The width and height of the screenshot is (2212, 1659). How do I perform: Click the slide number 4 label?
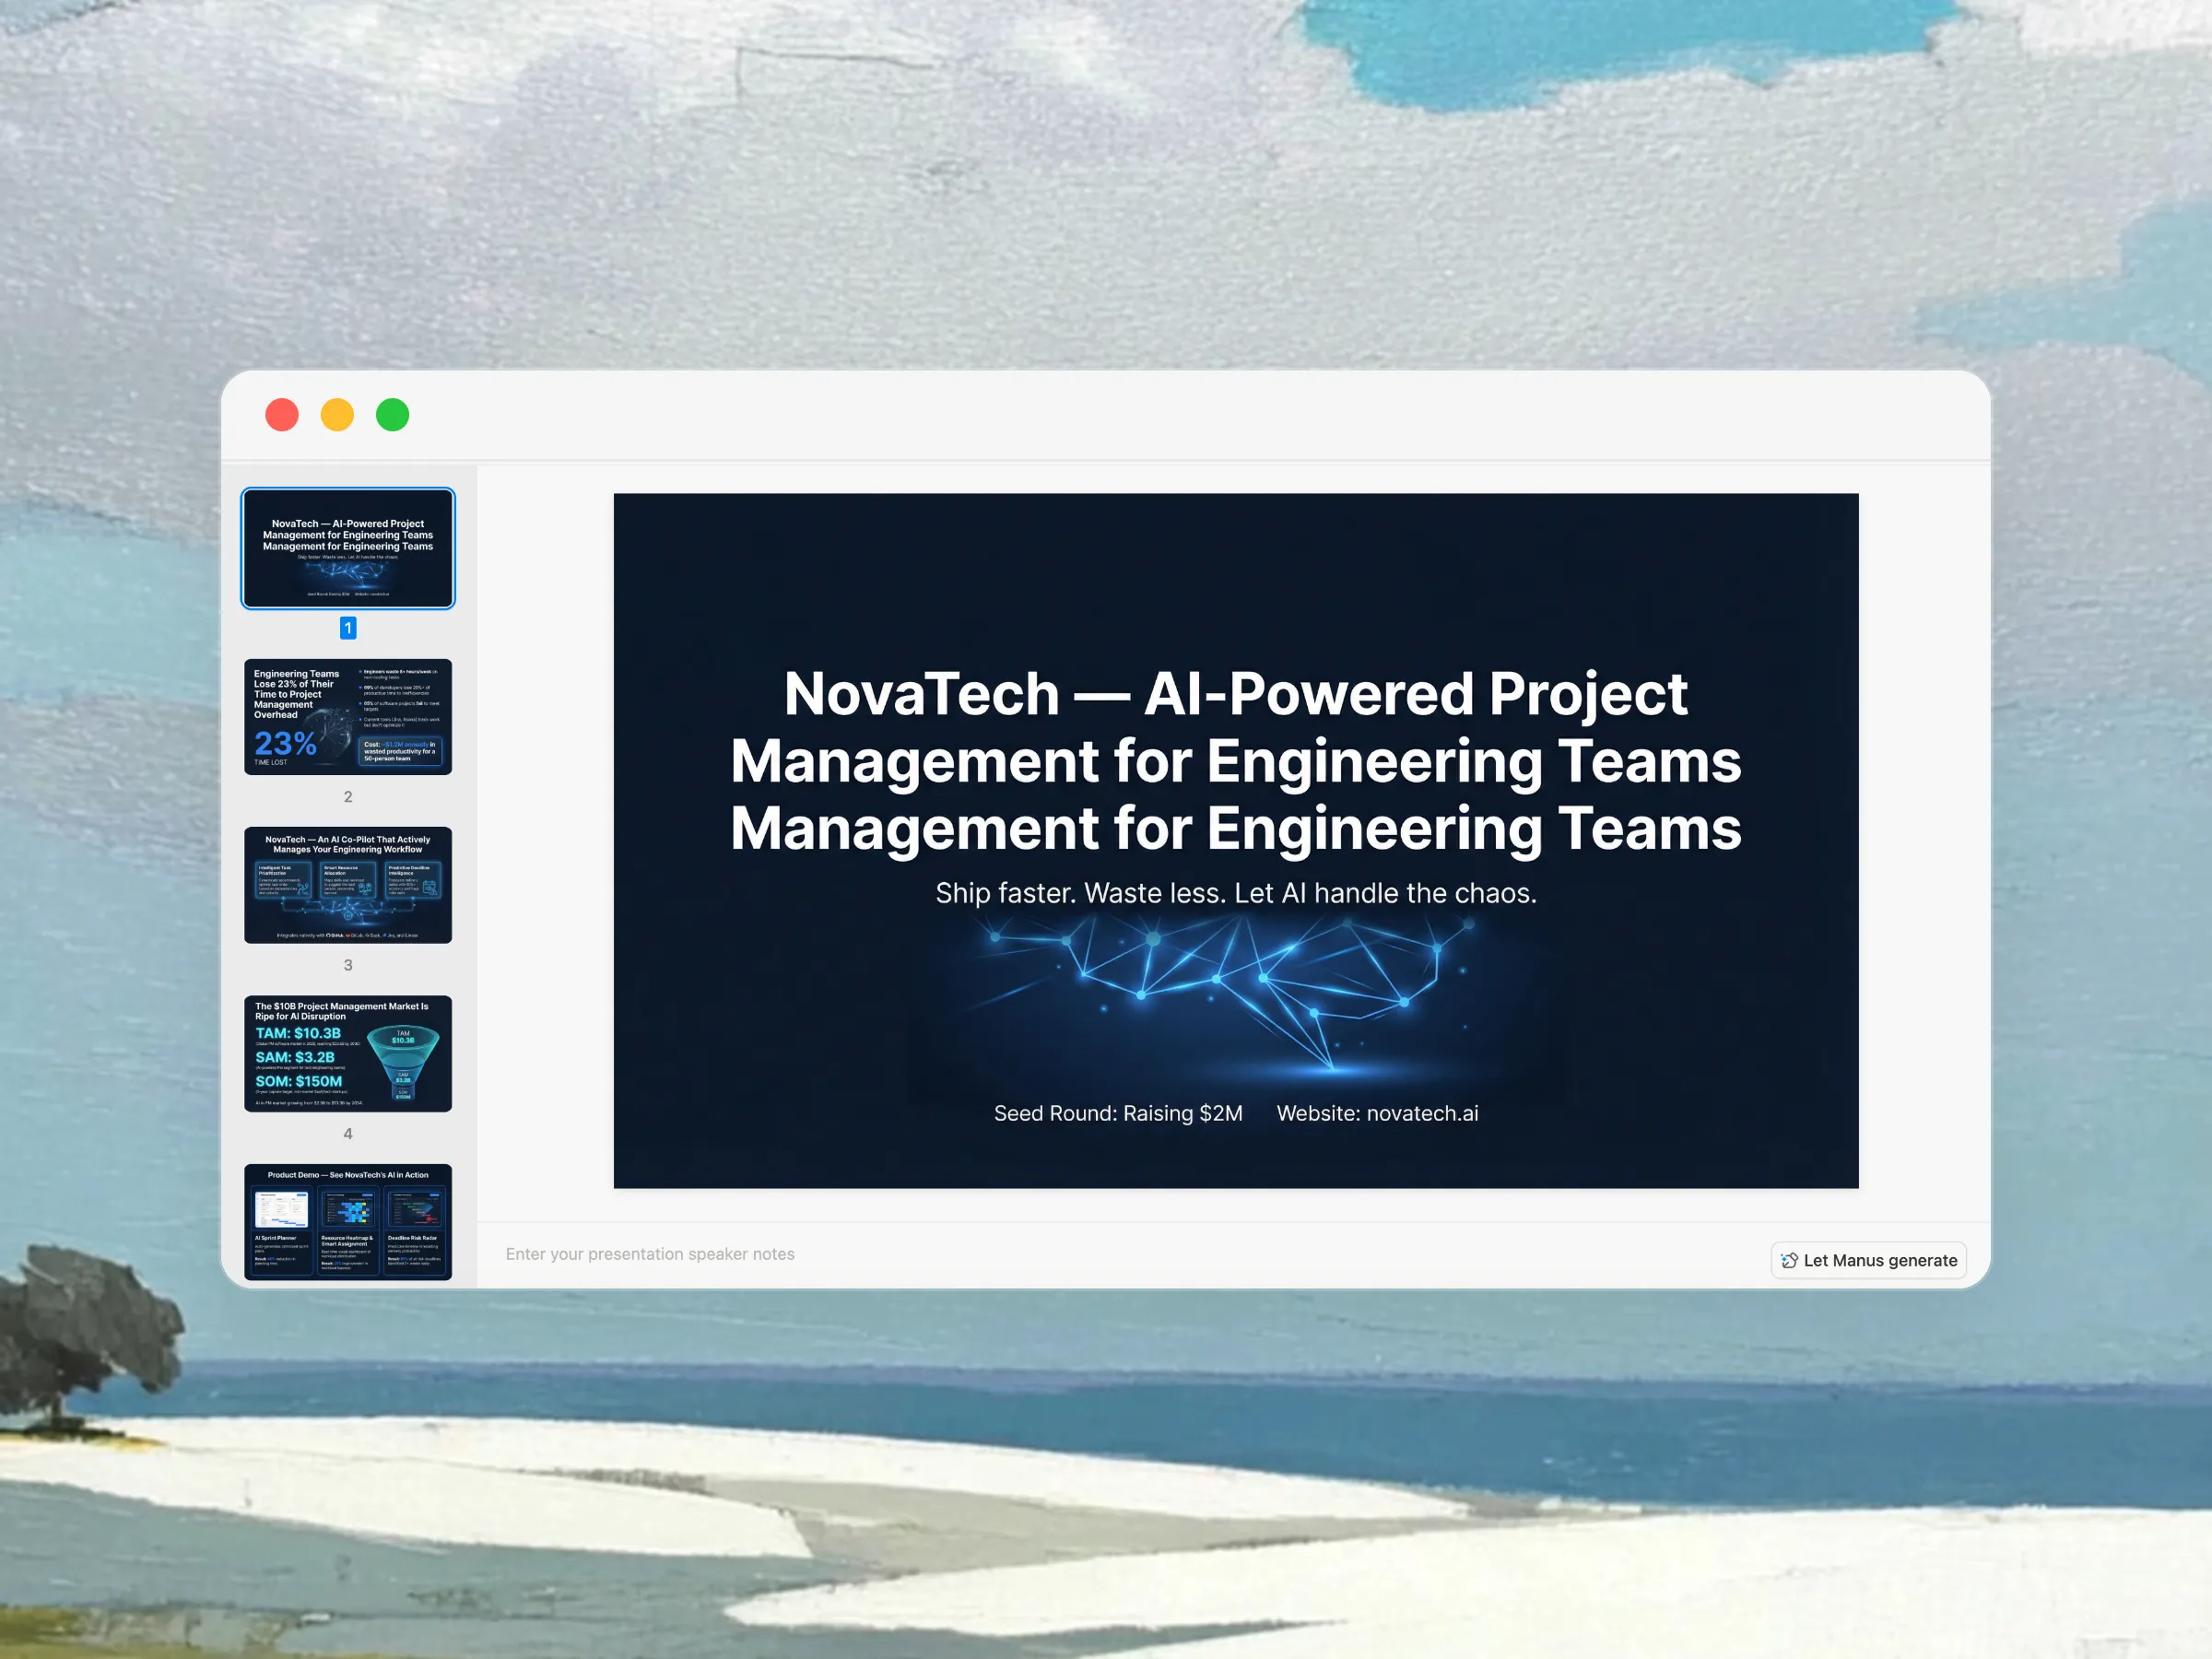click(x=348, y=1133)
